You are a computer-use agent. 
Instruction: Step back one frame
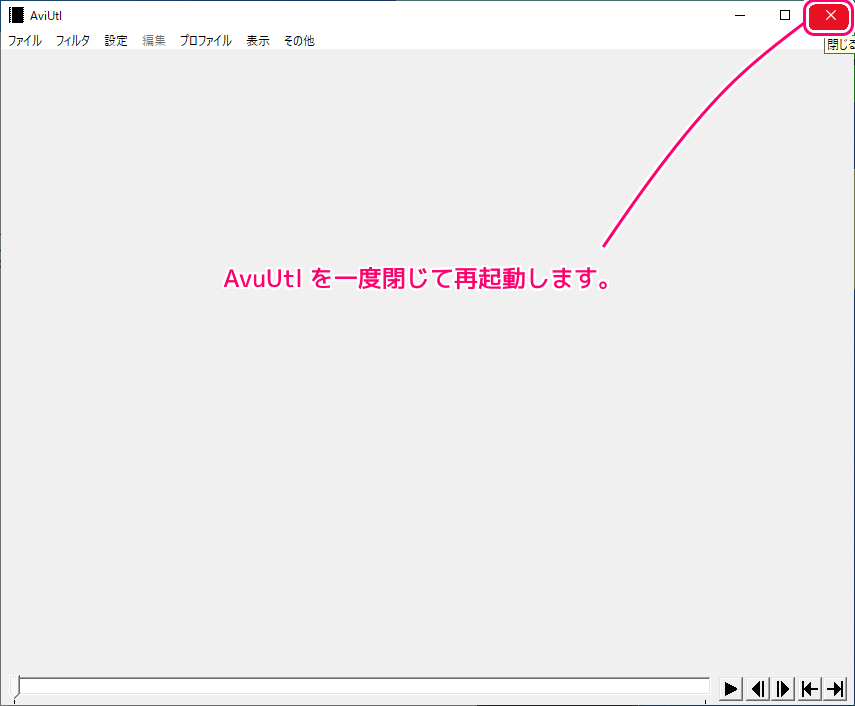point(757,689)
